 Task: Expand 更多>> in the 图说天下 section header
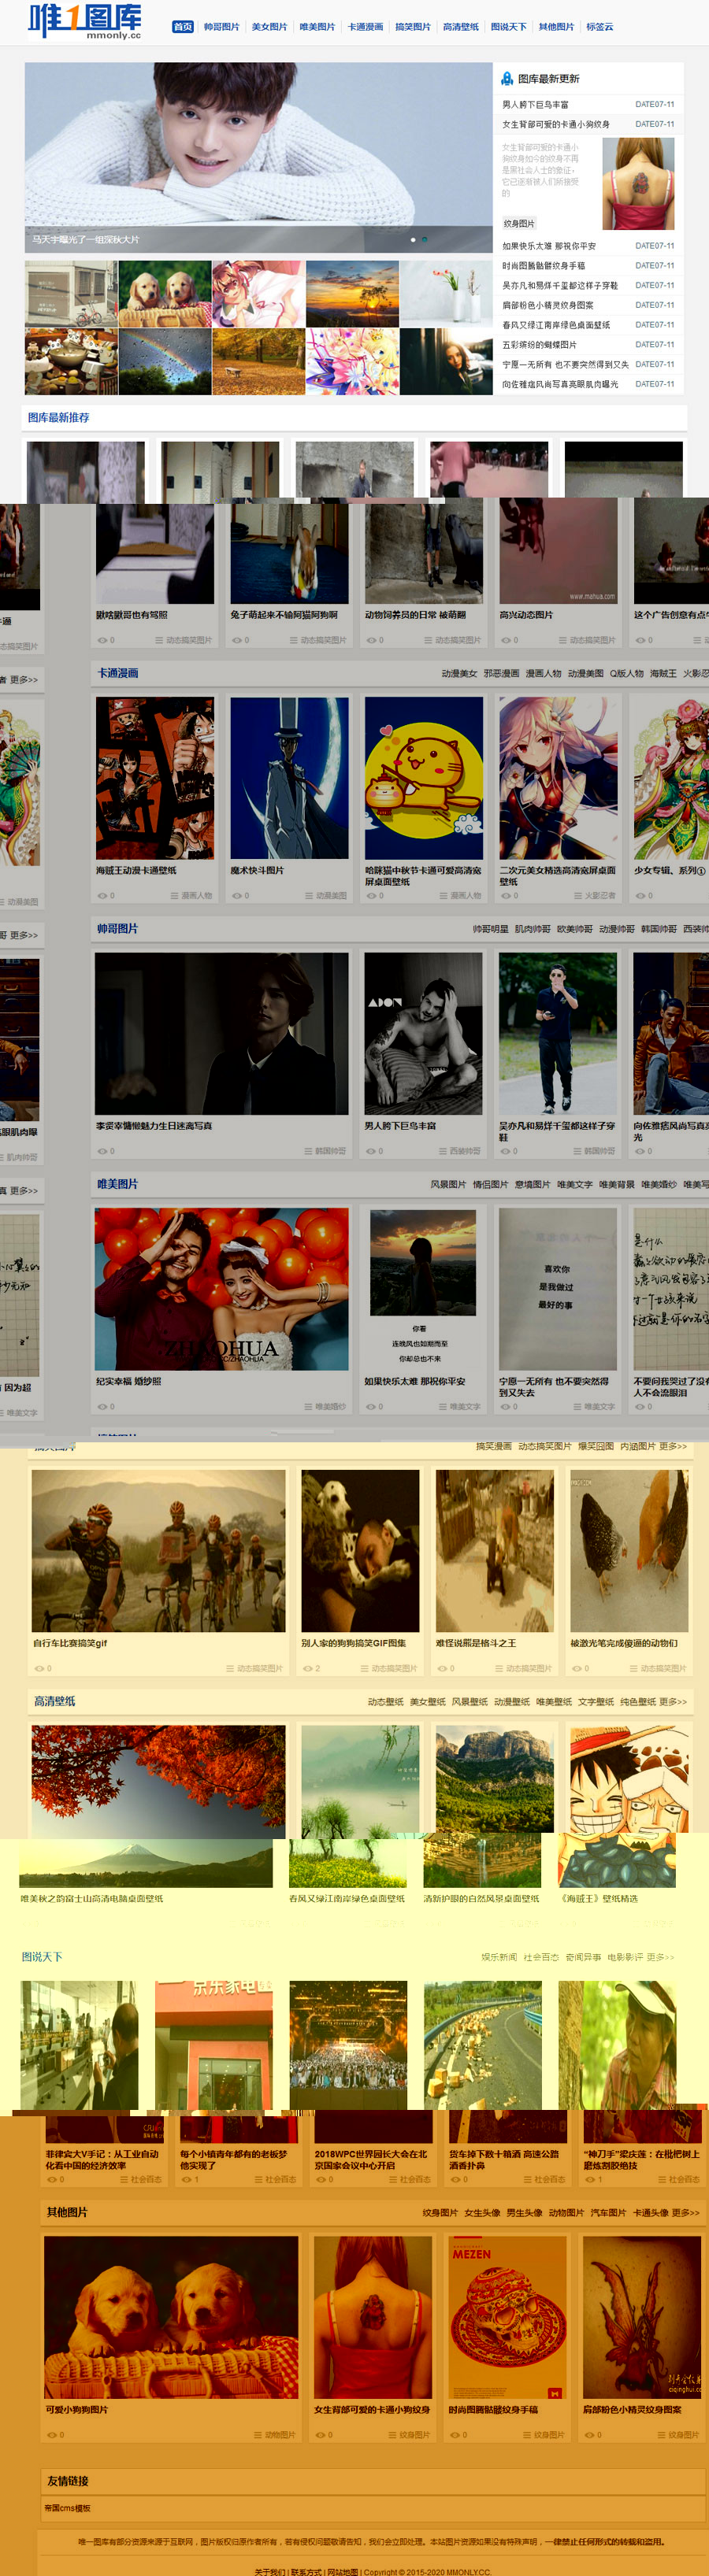click(660, 1956)
